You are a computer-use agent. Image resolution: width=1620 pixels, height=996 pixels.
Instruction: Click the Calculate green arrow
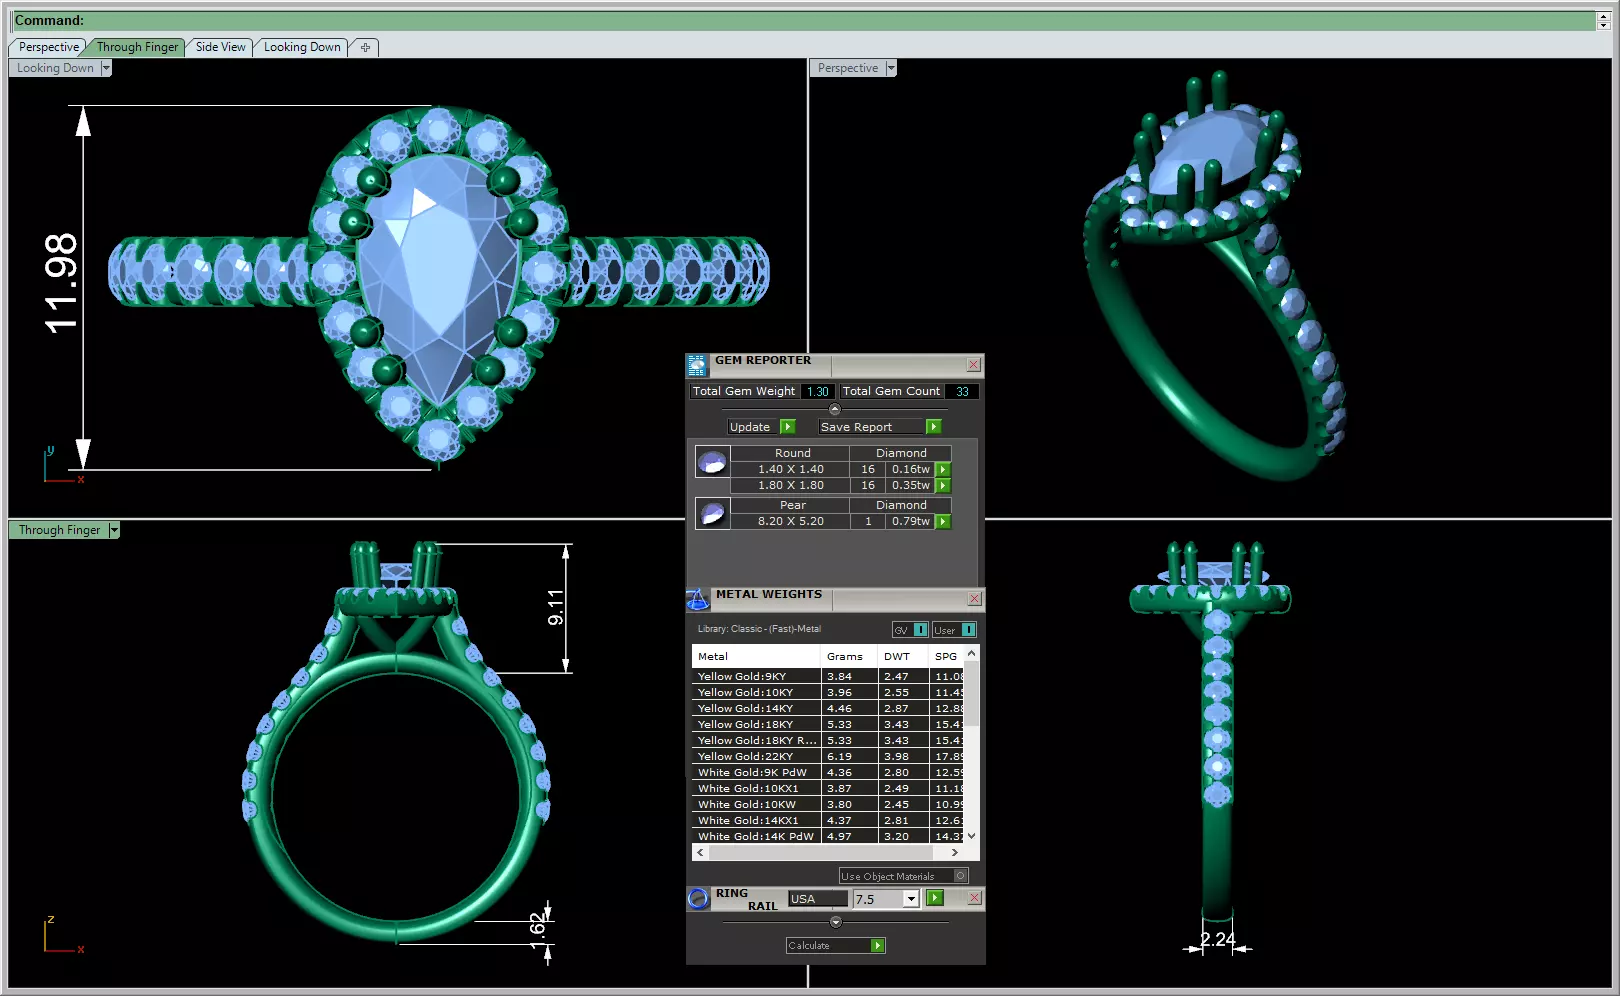877,946
